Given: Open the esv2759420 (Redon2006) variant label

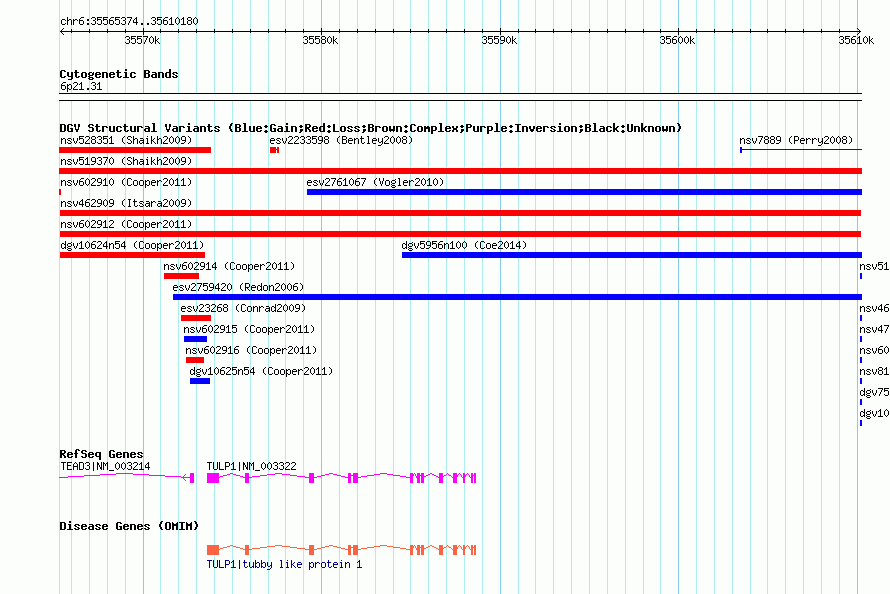Looking at the screenshot, I should (x=238, y=287).
